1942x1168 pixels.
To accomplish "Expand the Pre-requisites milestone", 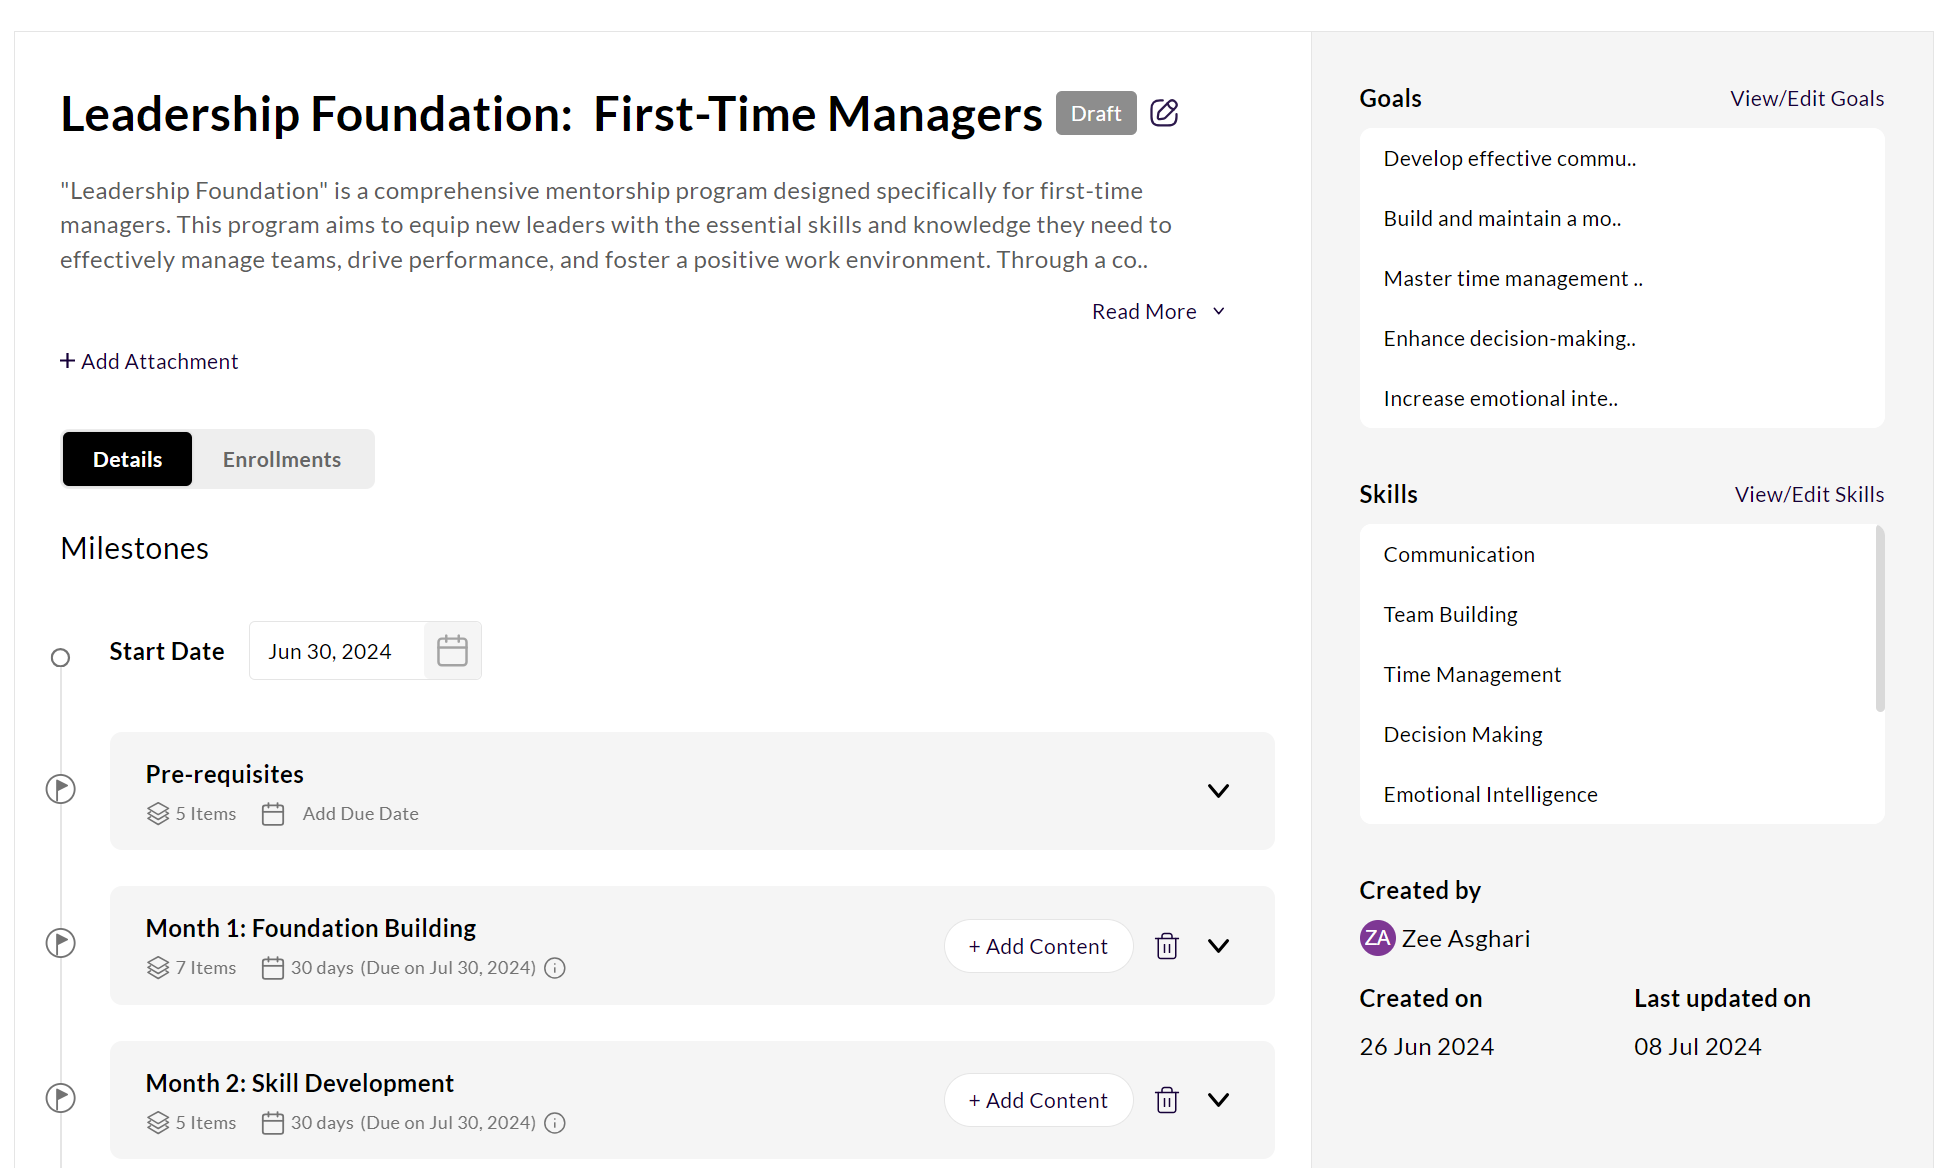I will pos(1218,791).
